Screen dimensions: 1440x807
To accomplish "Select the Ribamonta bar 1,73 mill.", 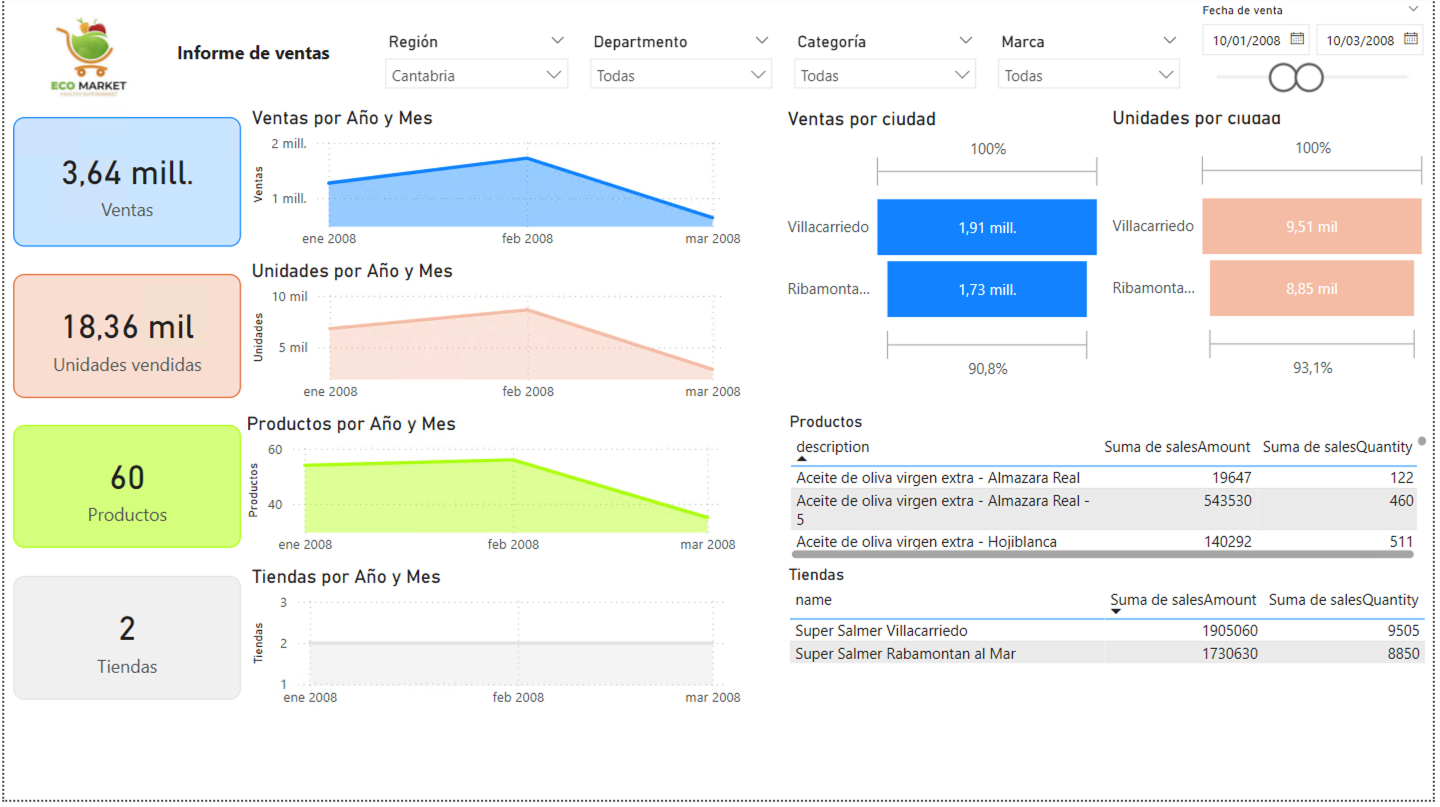I will [987, 289].
